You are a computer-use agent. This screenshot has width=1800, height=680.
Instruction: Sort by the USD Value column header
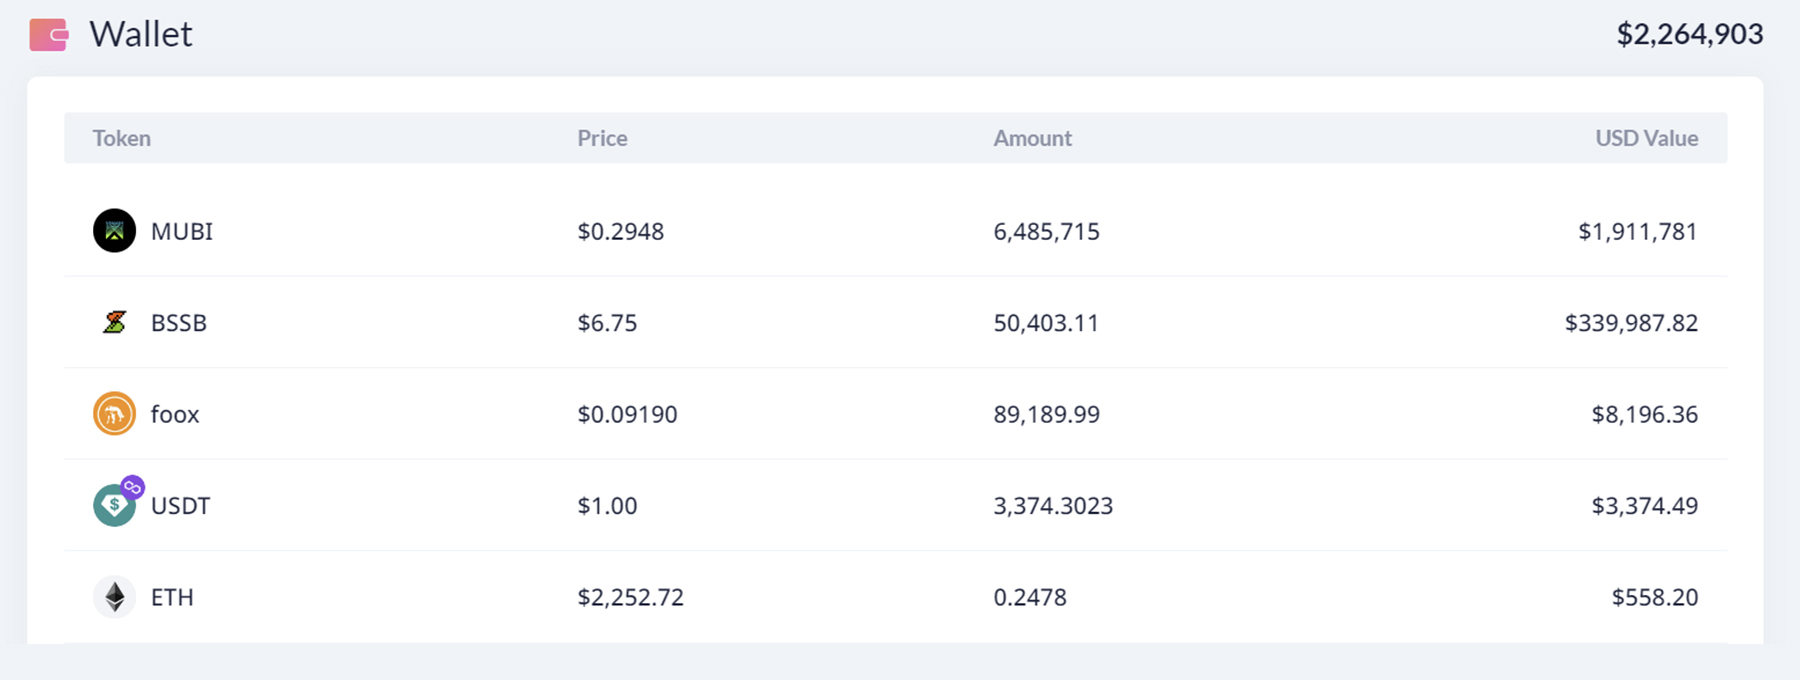[1646, 138]
